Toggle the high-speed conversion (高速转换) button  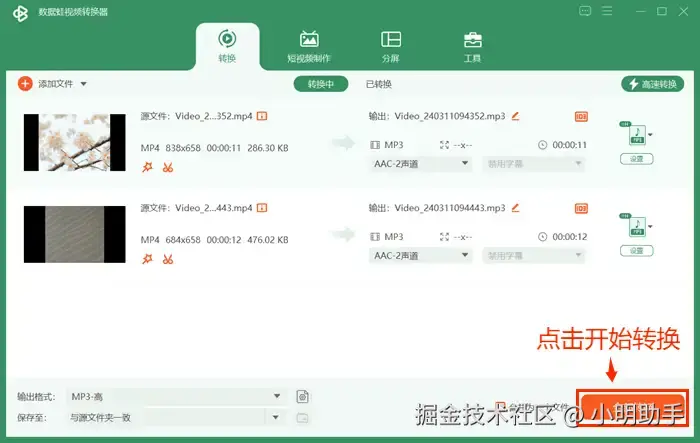pos(652,84)
